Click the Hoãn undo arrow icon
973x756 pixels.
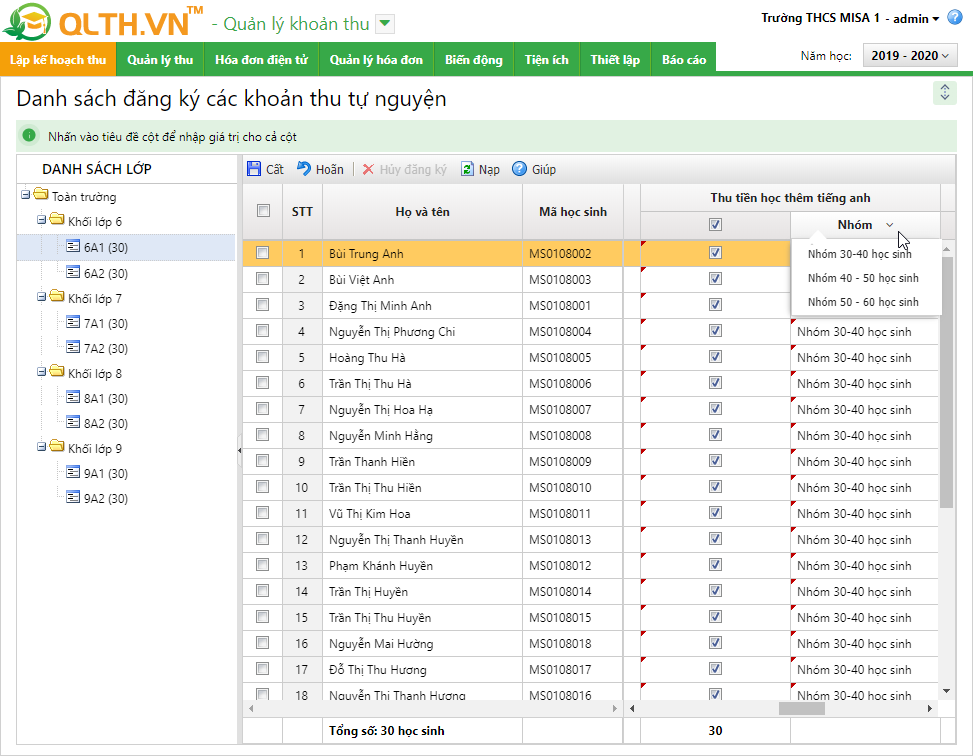pos(304,170)
